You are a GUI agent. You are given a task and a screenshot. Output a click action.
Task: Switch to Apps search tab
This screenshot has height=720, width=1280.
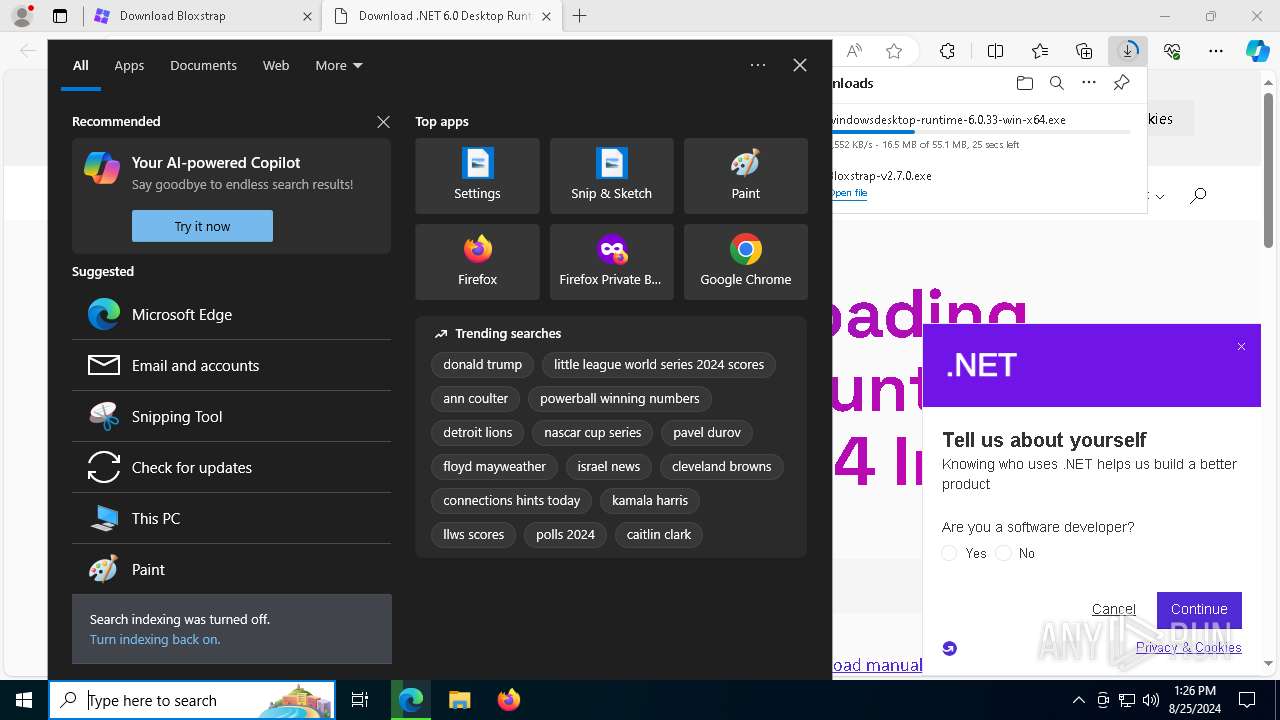(x=129, y=65)
